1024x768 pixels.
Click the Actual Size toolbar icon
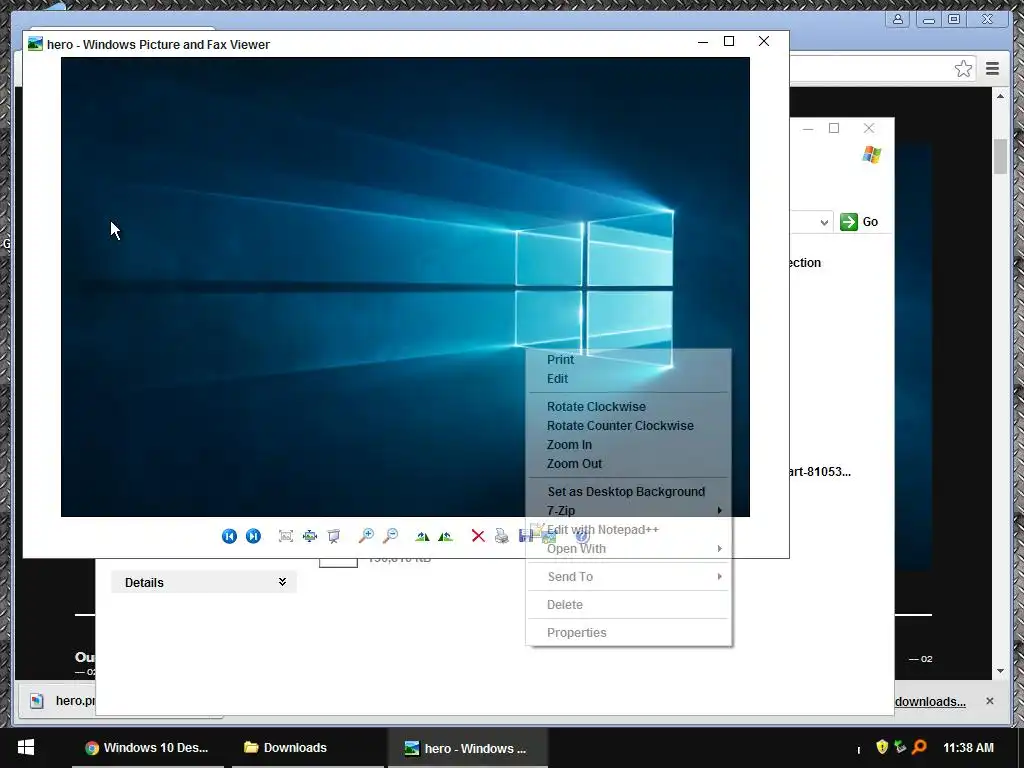click(310, 536)
